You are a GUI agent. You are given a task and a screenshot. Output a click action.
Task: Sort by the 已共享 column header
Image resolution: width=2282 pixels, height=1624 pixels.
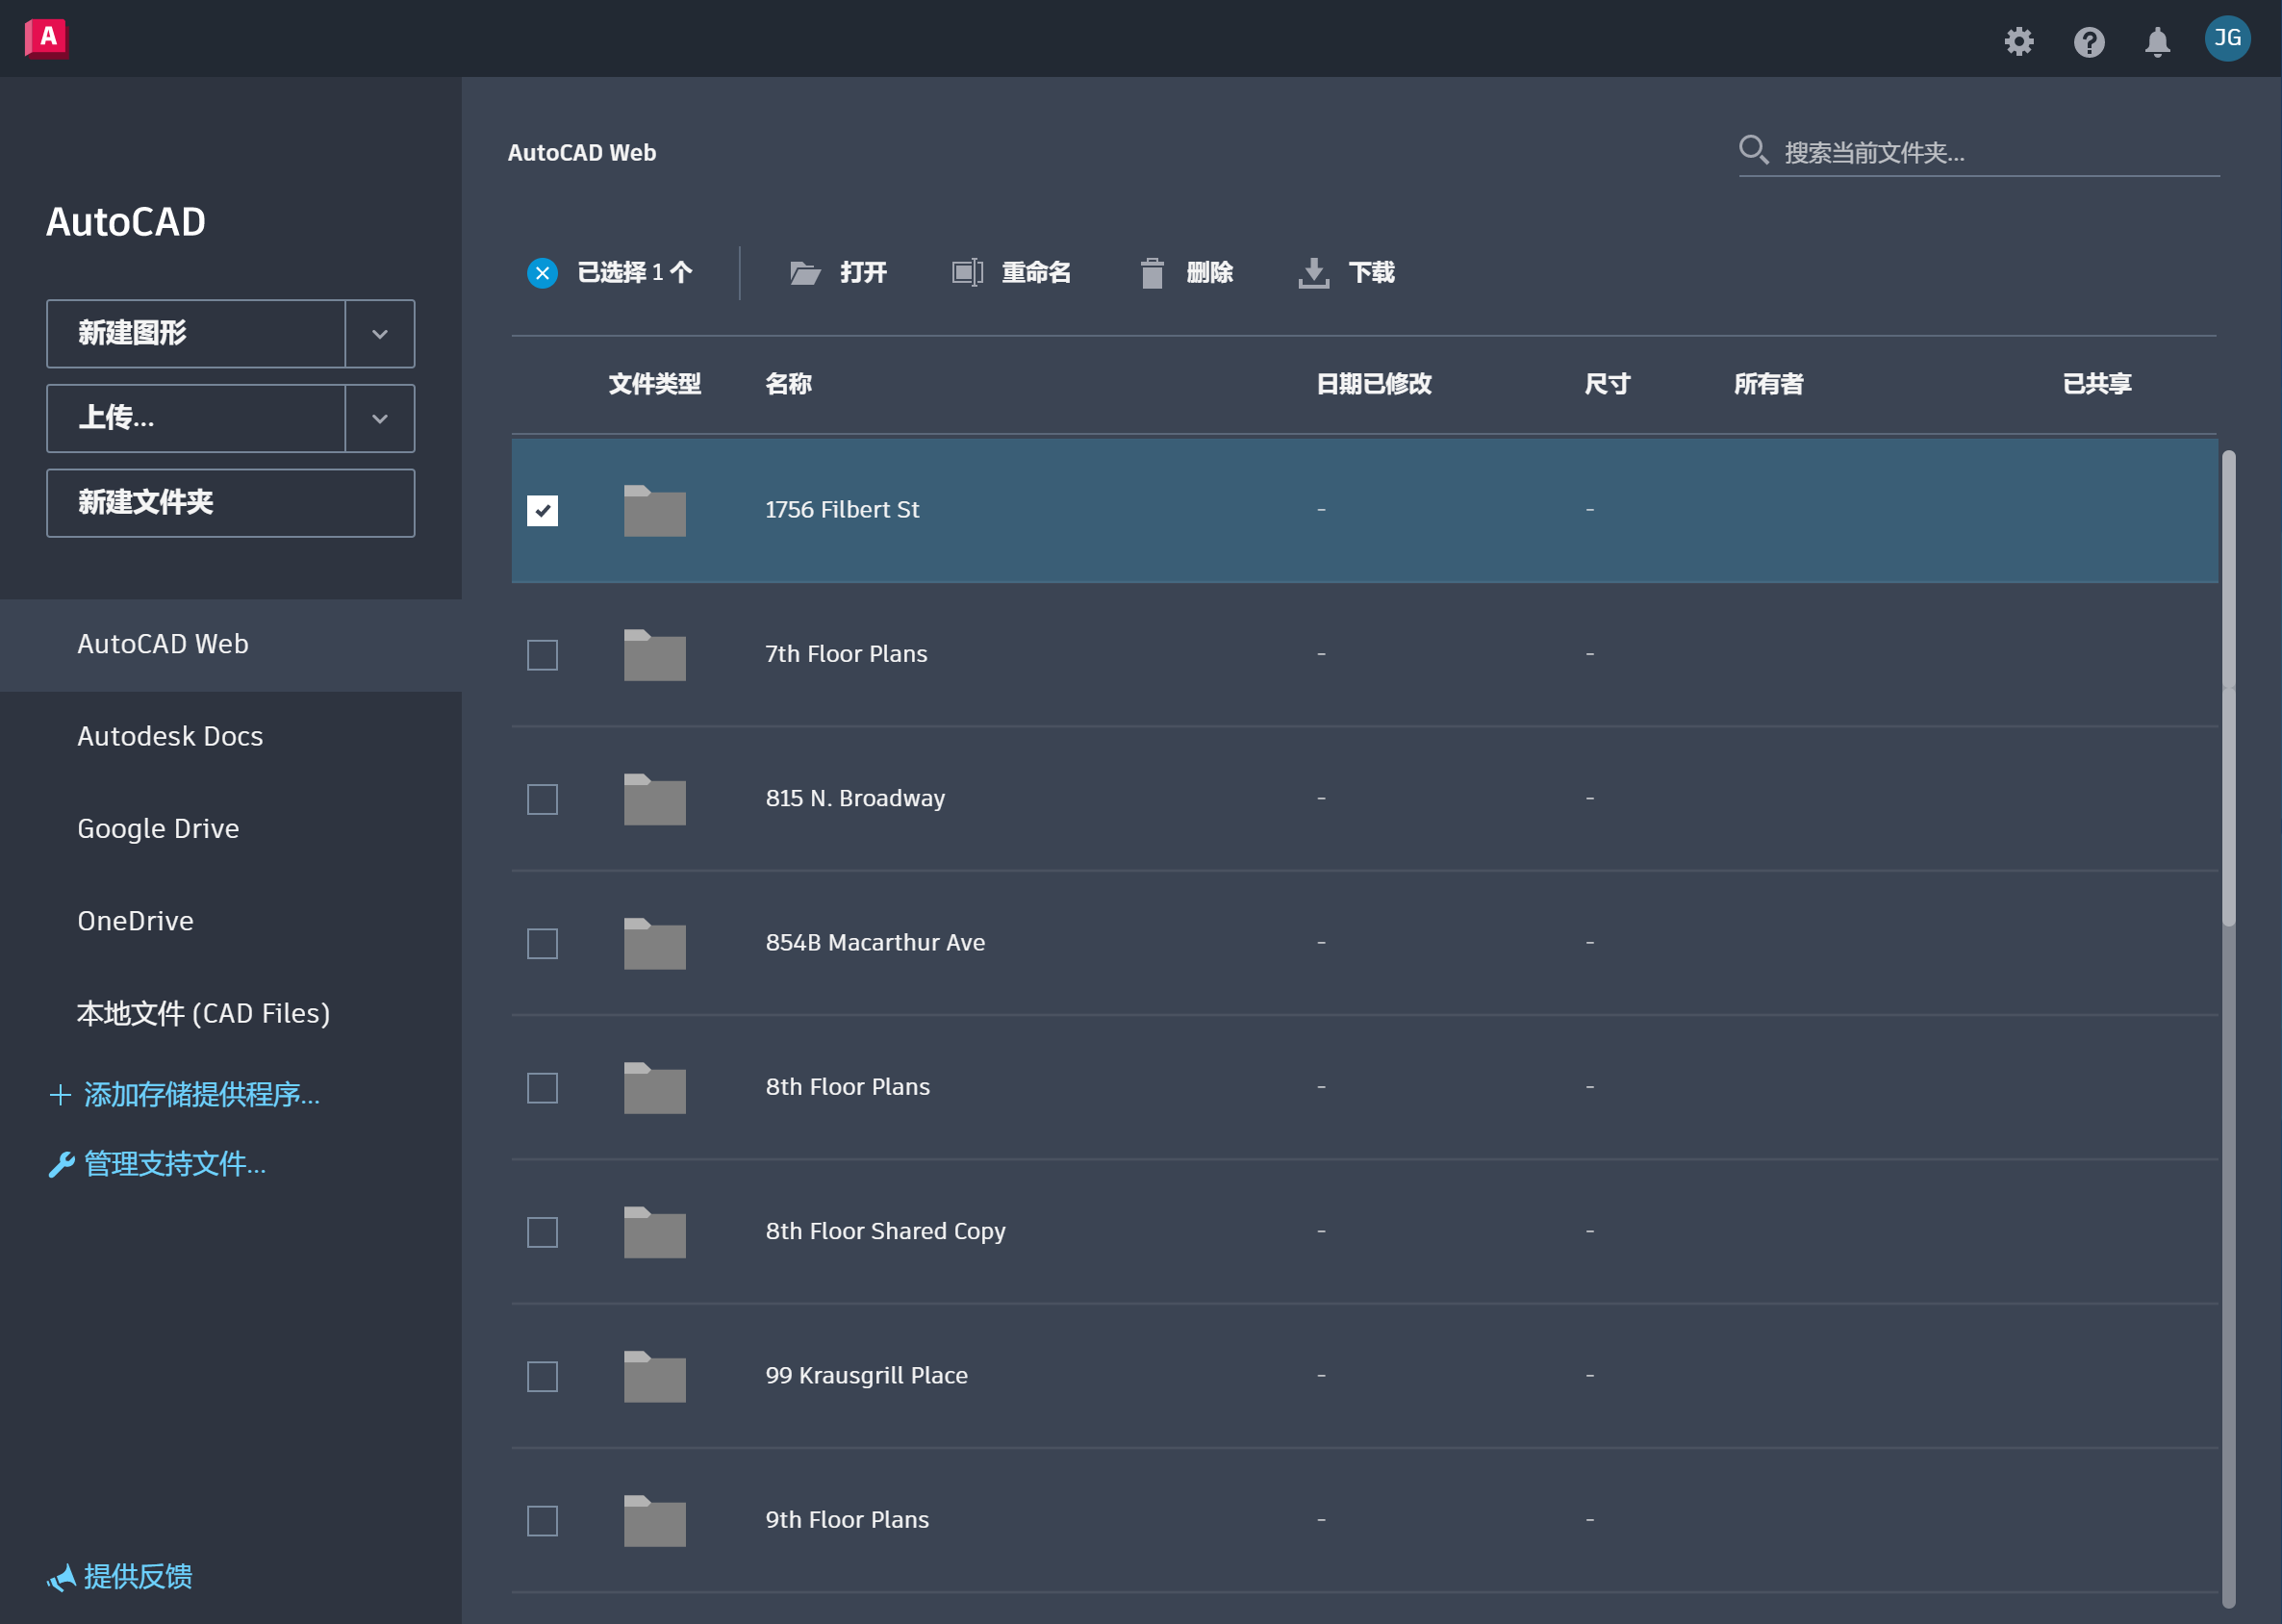pyautogui.click(x=2097, y=384)
